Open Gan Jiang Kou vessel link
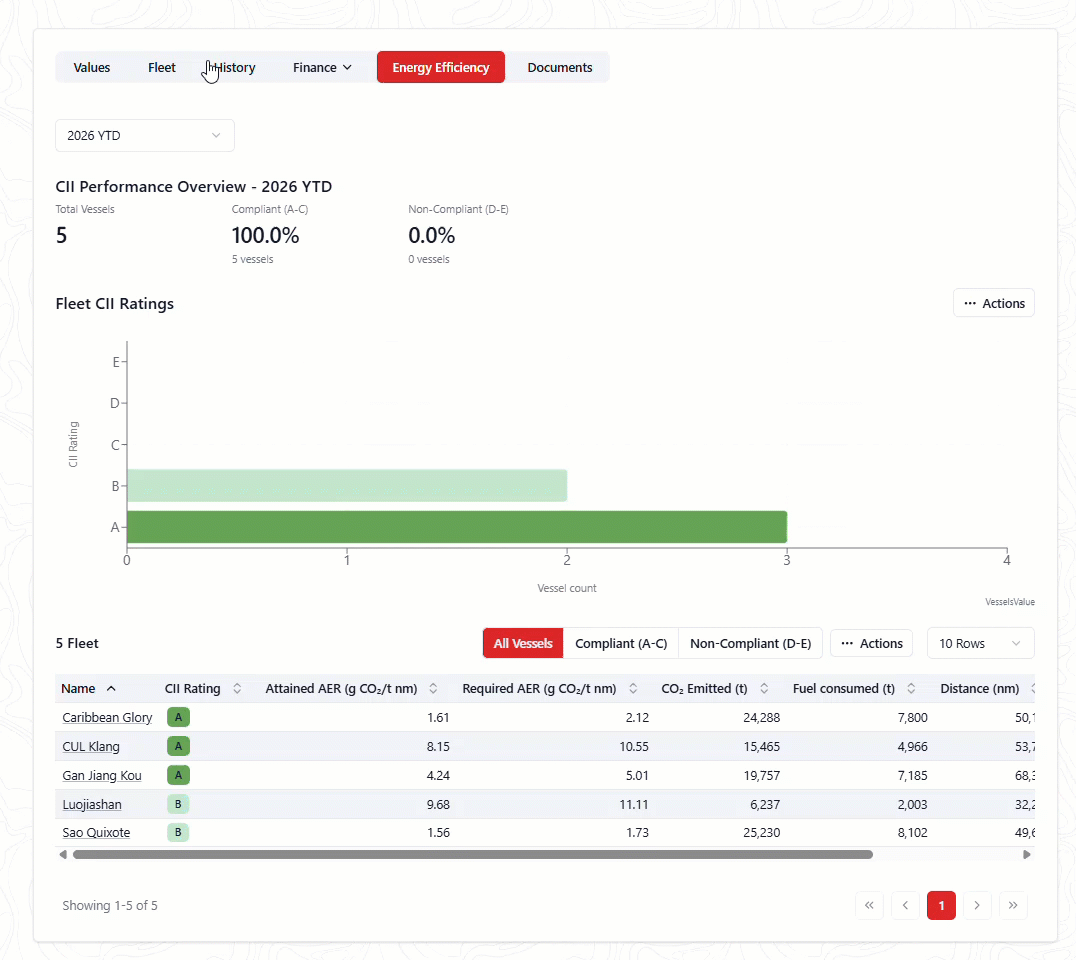Viewport: 1076px width, 960px height. click(102, 775)
